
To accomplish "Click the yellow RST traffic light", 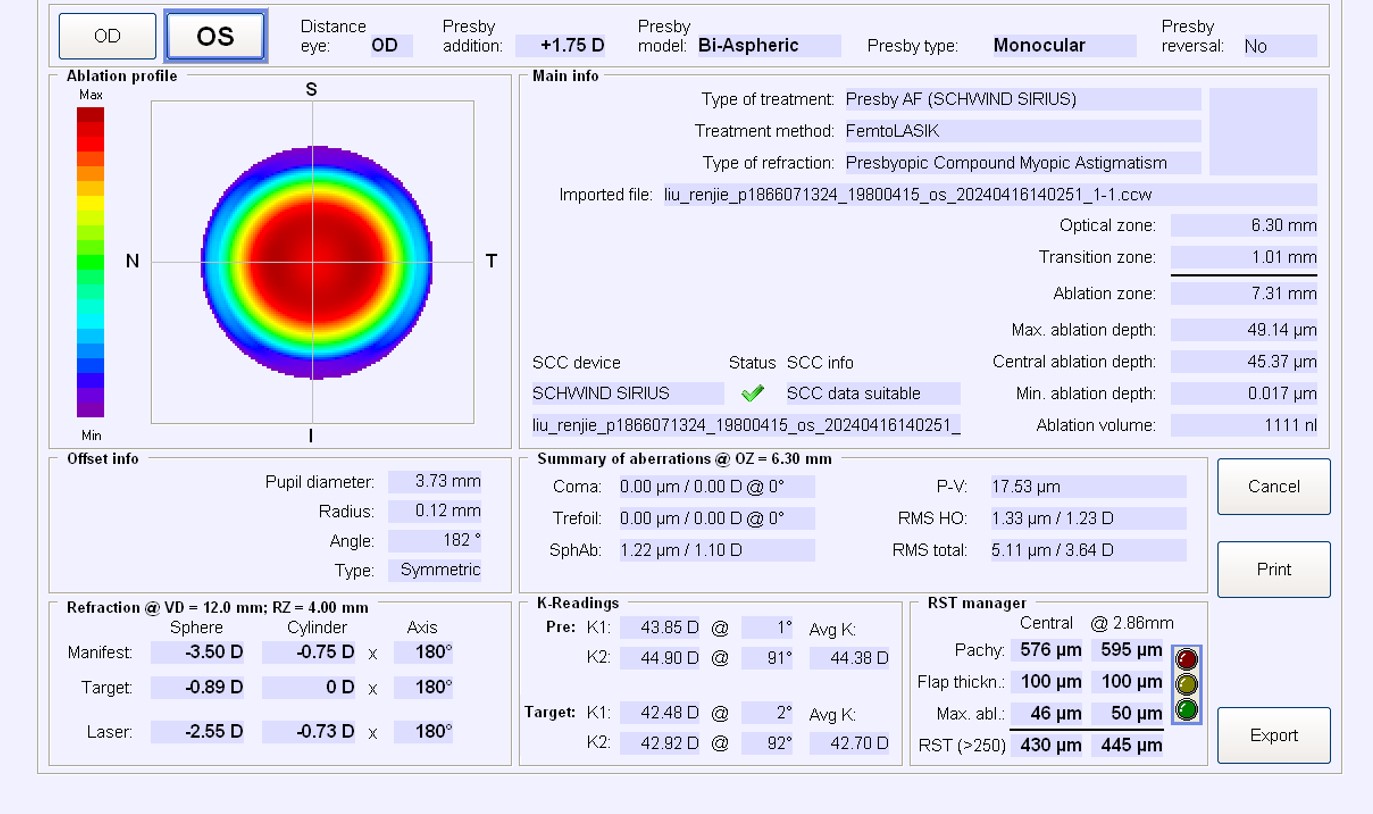I will coord(1186,685).
